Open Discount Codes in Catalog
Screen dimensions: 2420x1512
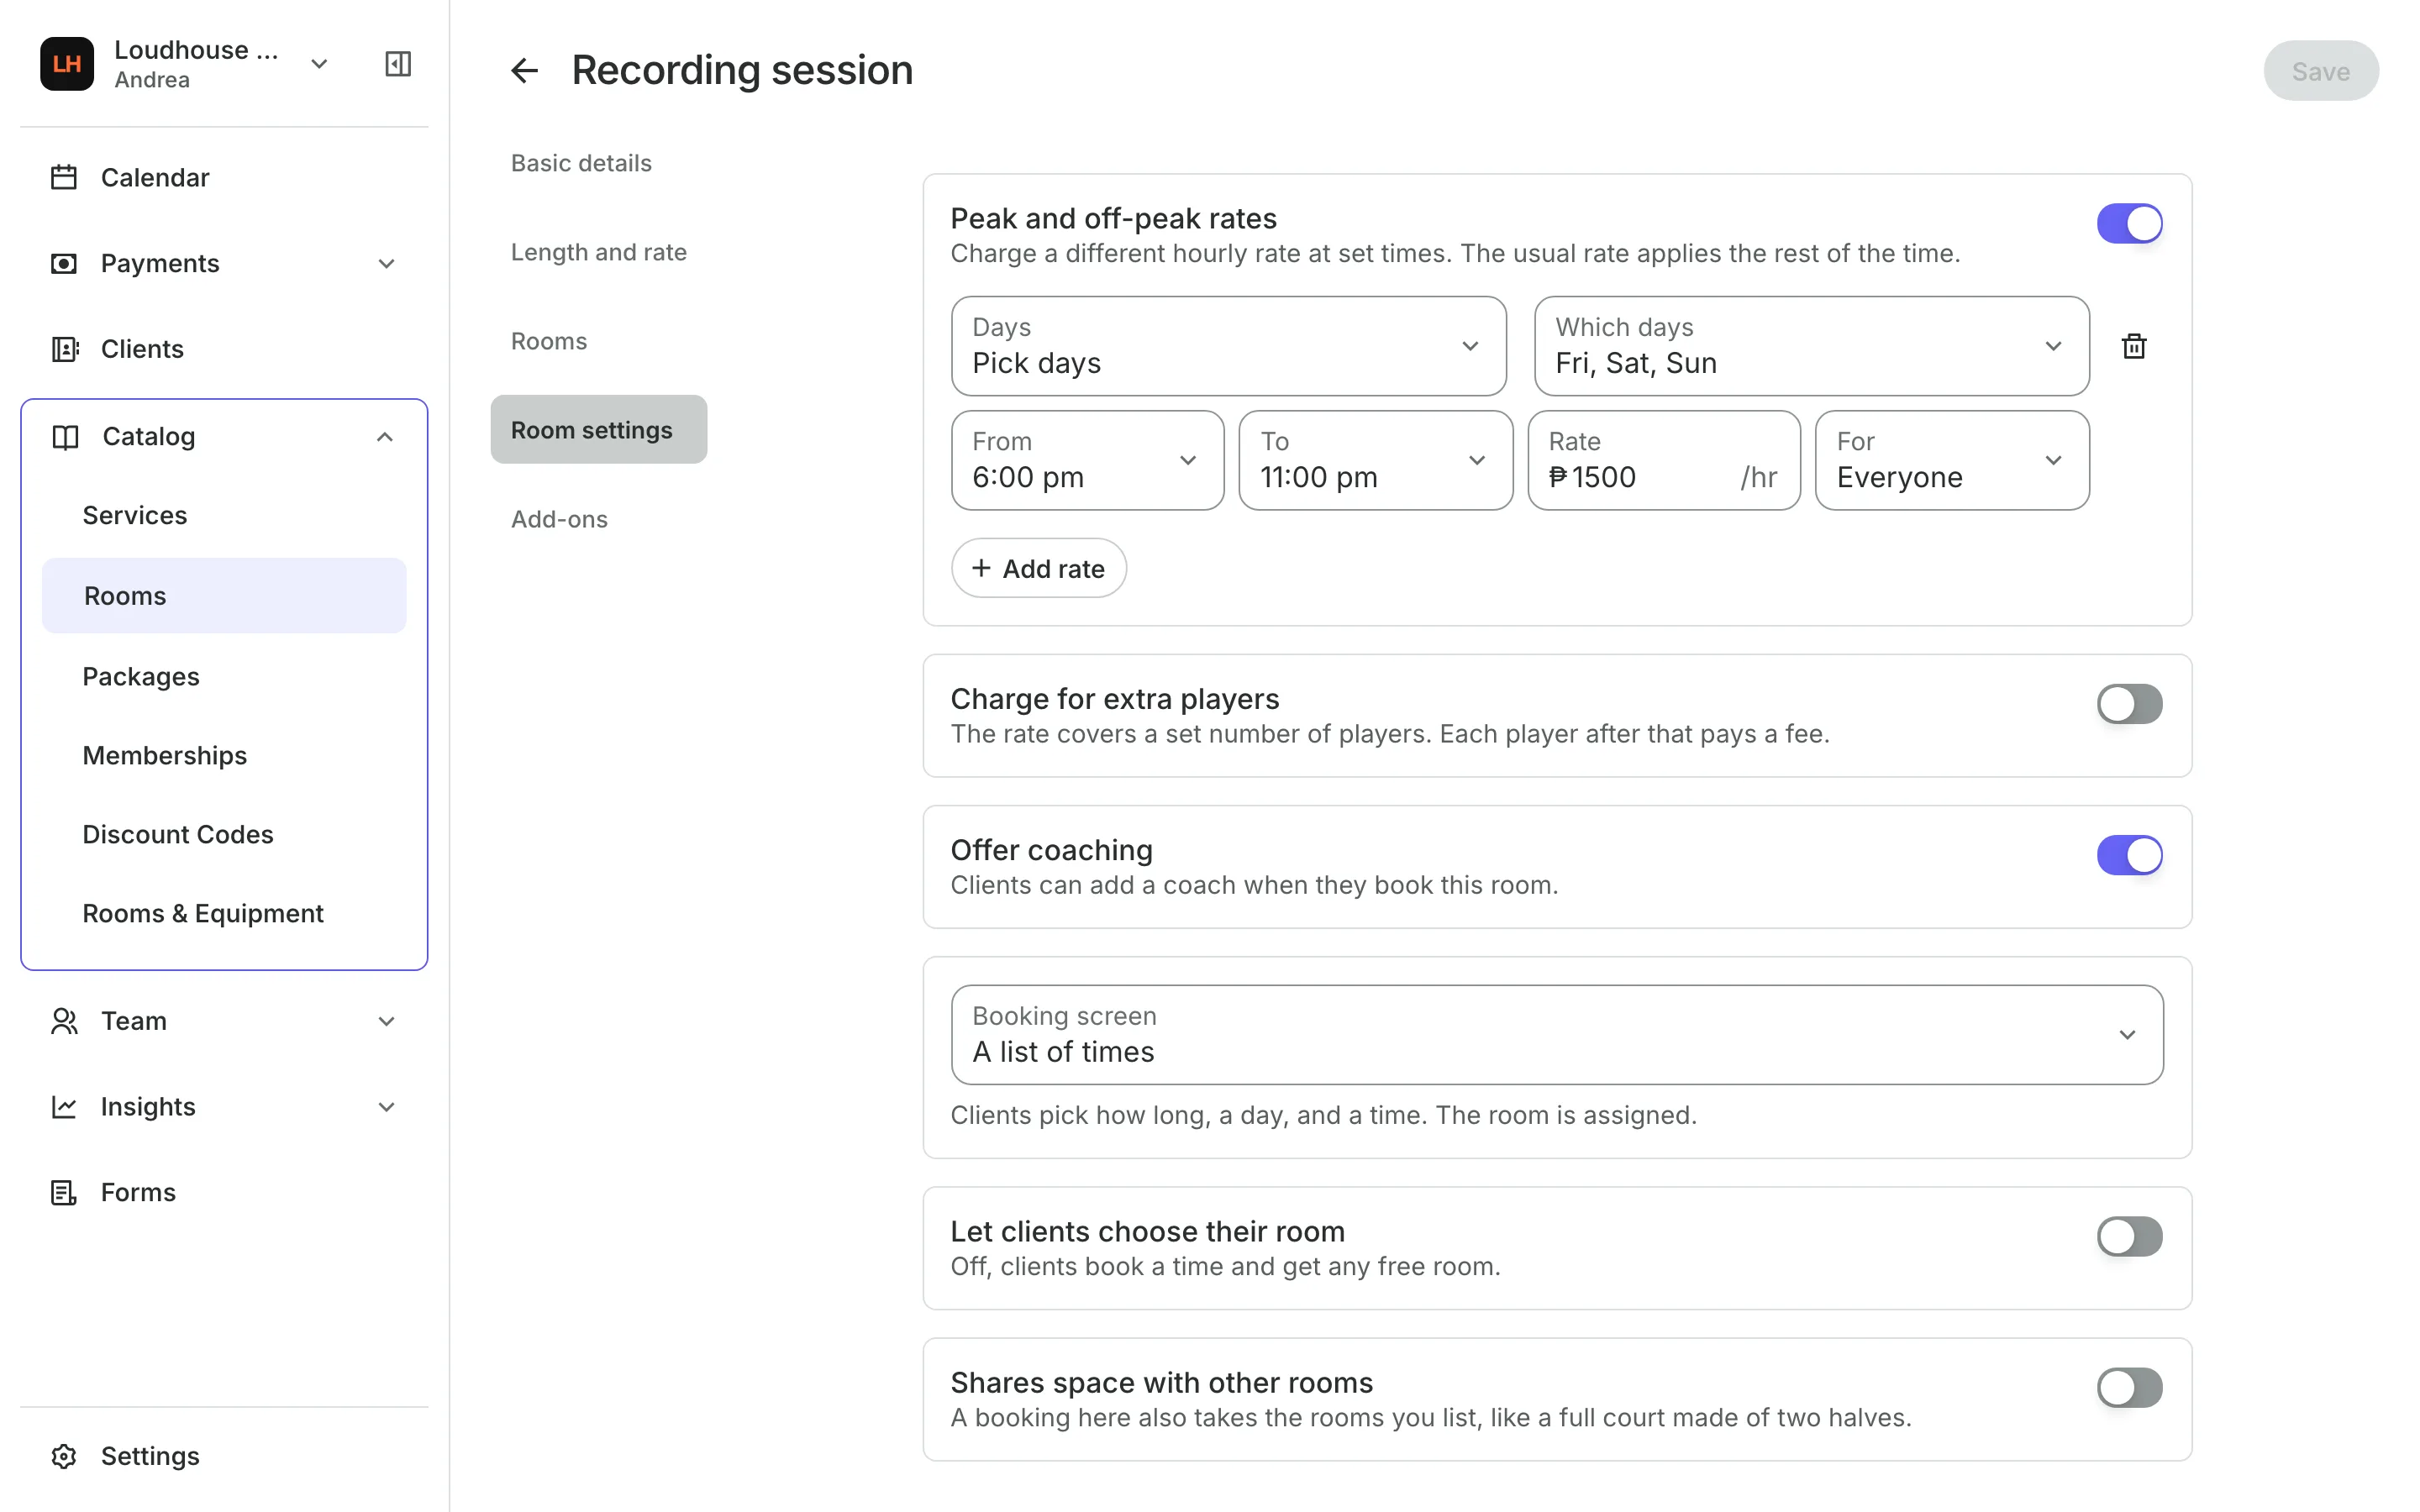[x=178, y=834]
